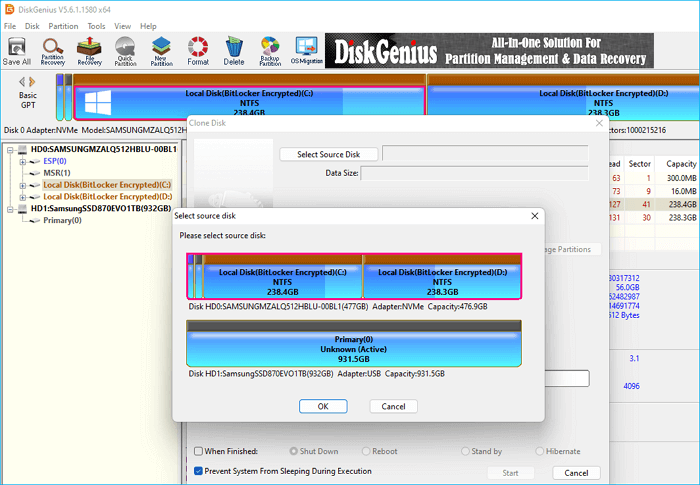Image resolution: width=700 pixels, height=485 pixels.
Task: Expand Local Disk D: tree node
Action: point(22,197)
